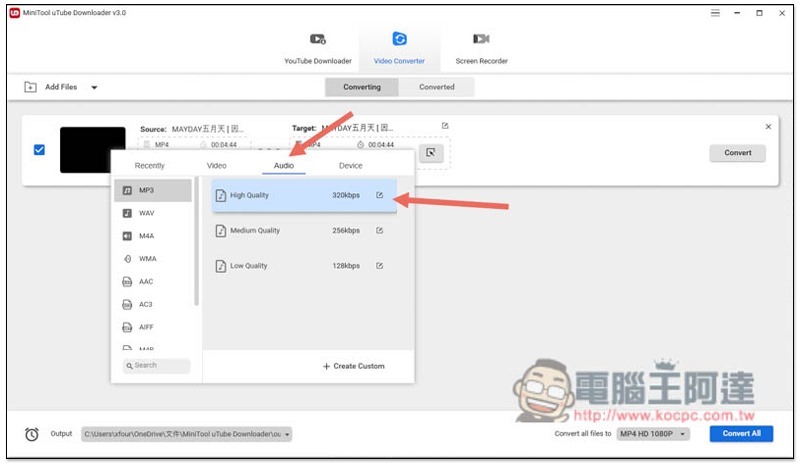
Task: Select WMA audio format
Action: [x=153, y=259]
